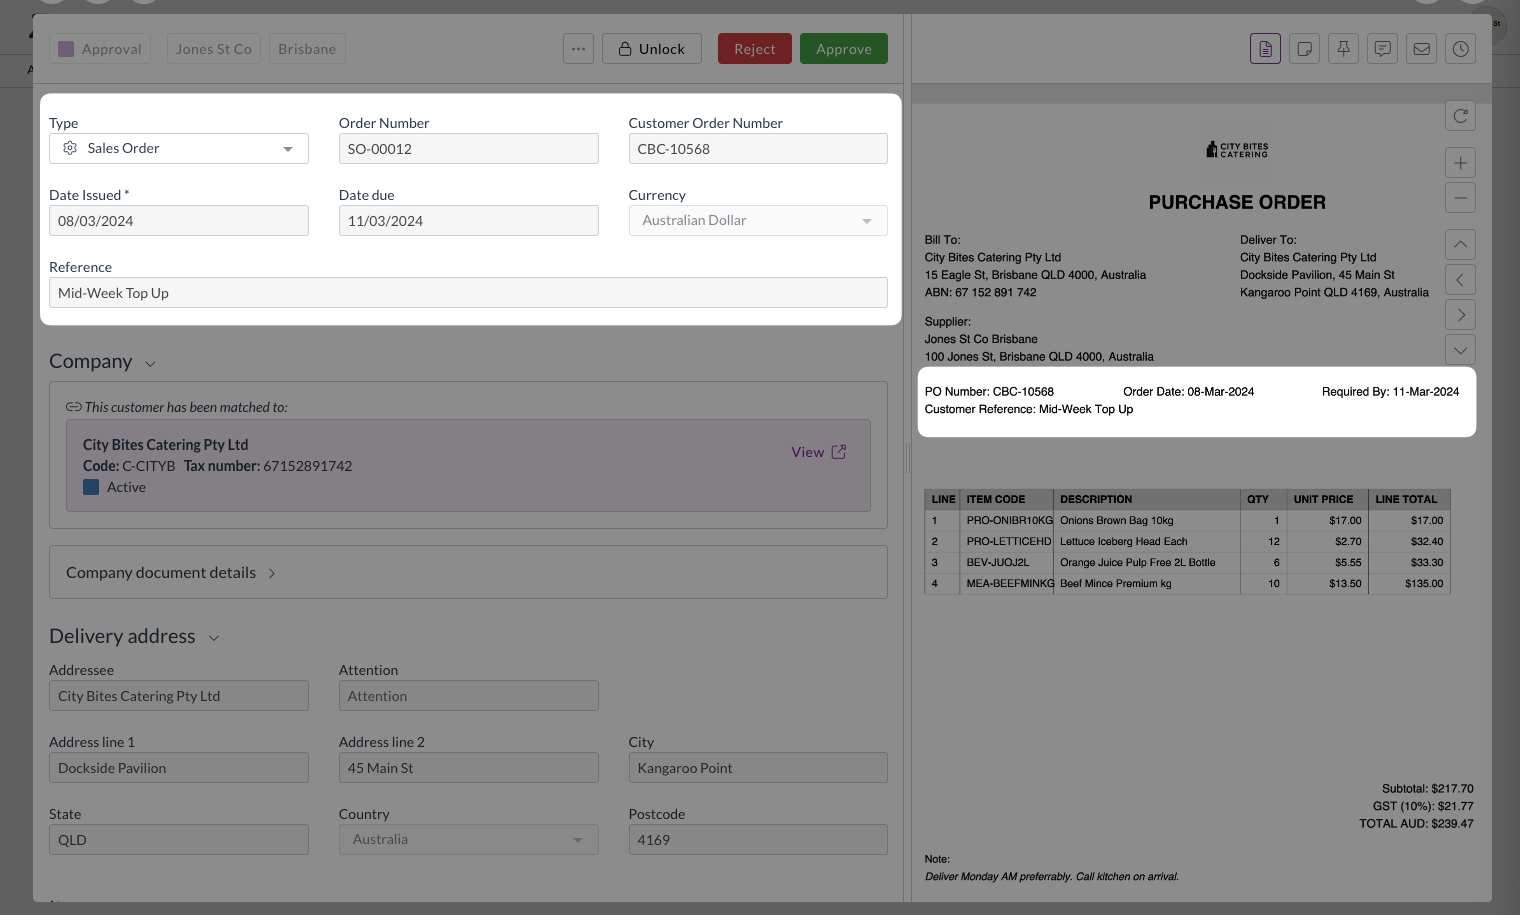Click the red Reject button

pyautogui.click(x=755, y=49)
